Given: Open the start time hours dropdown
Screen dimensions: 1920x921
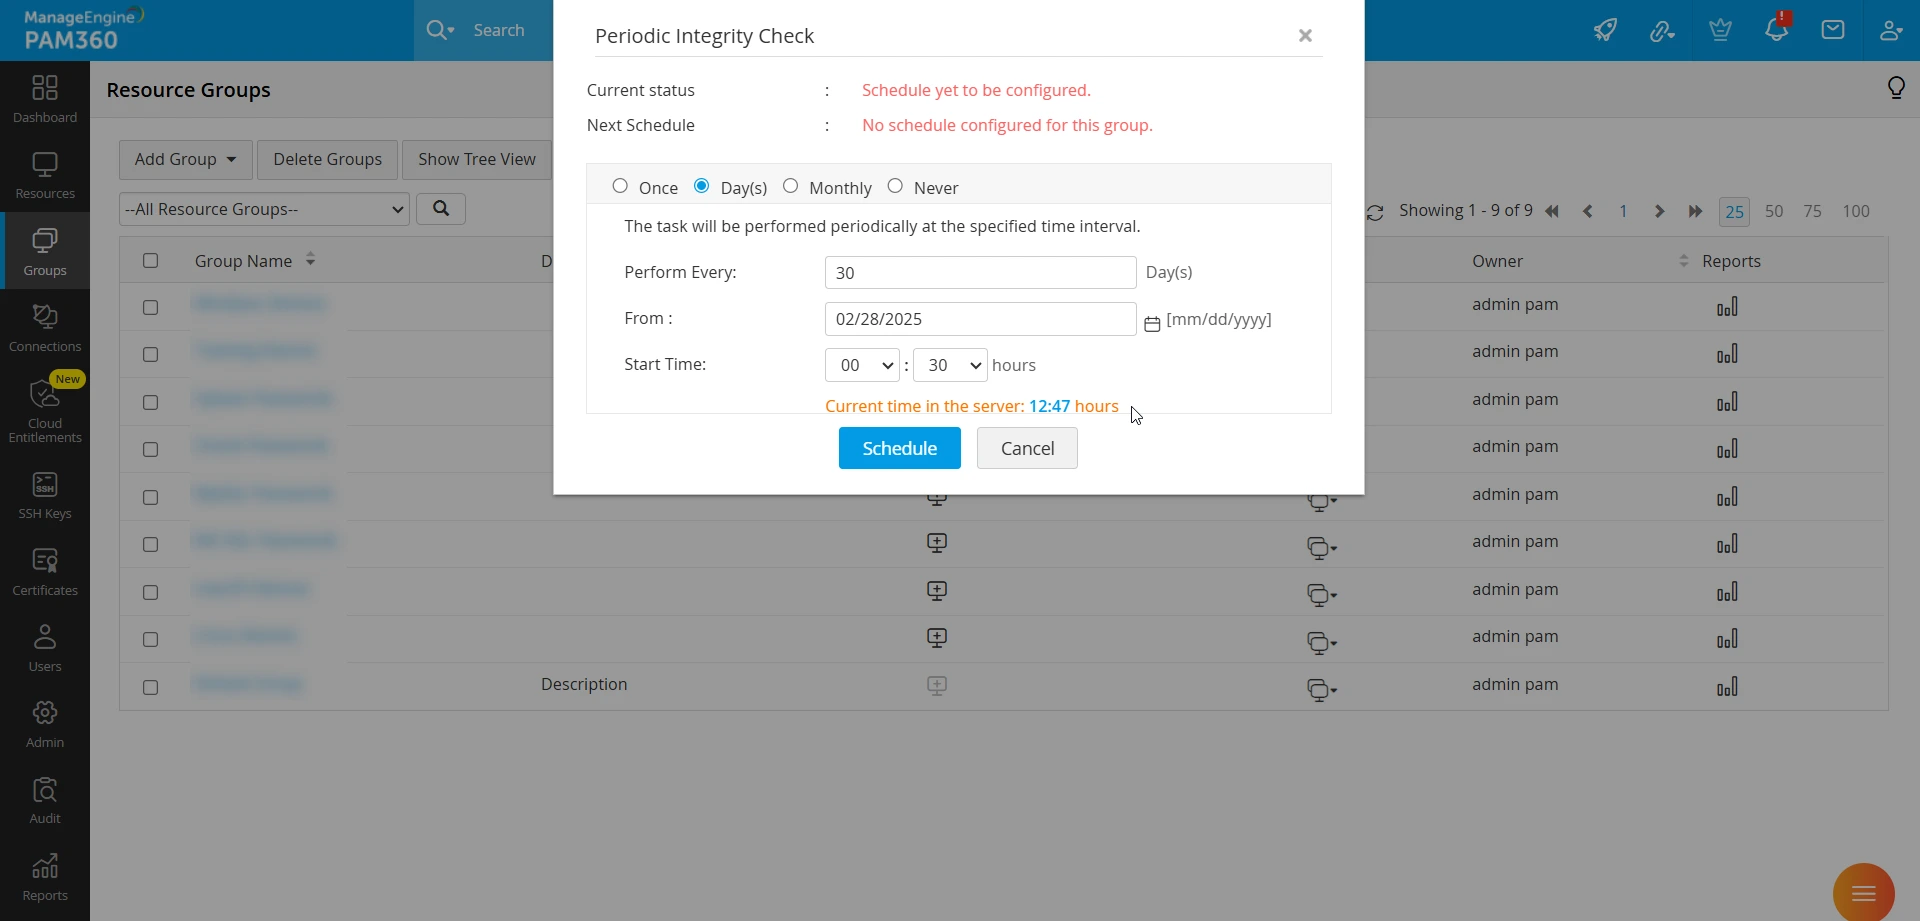Looking at the screenshot, I should pyautogui.click(x=862, y=365).
